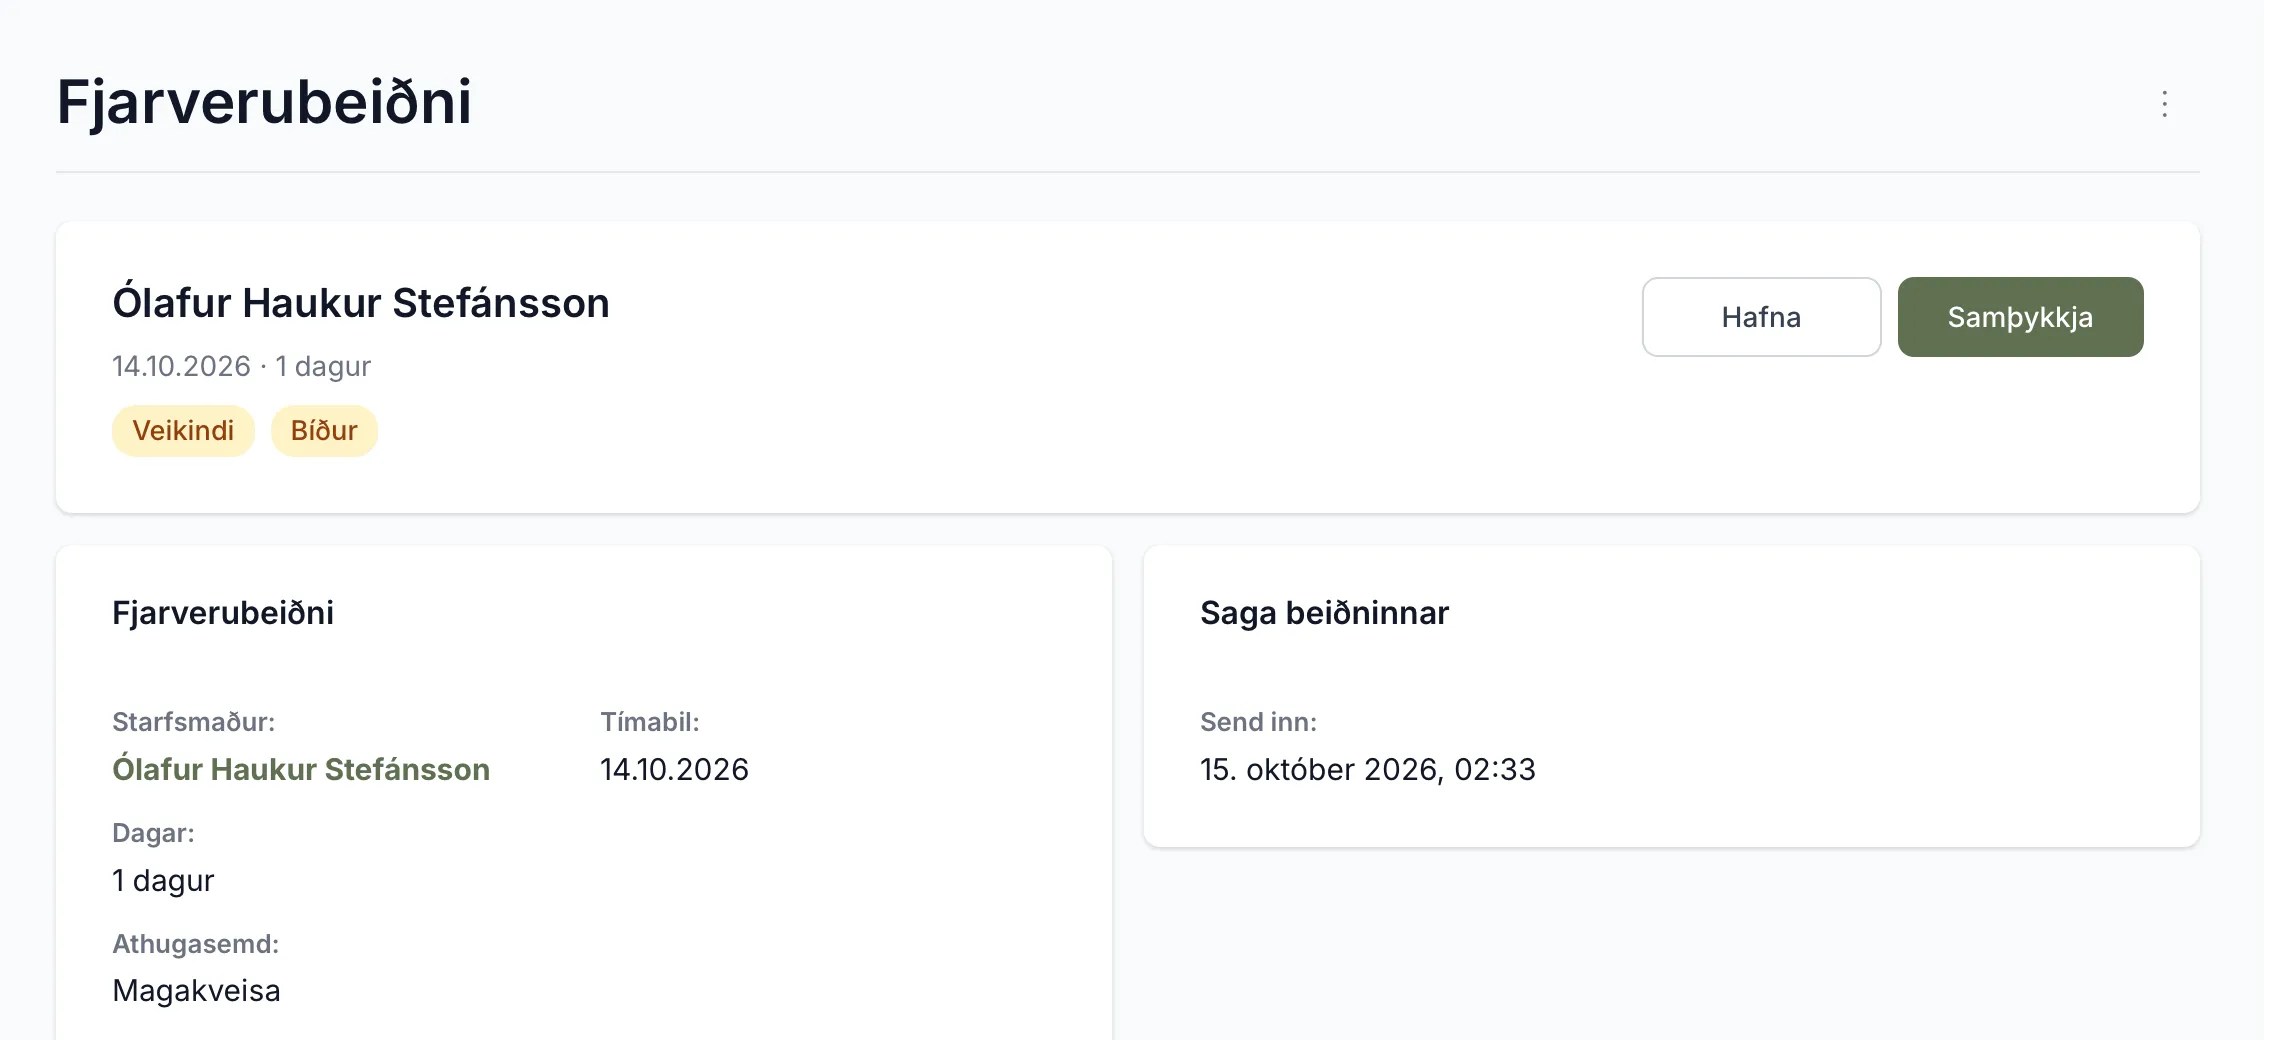The width and height of the screenshot is (2280, 1040).
Task: Click the Tímabil date value 14.10.2026
Action: [x=674, y=769]
